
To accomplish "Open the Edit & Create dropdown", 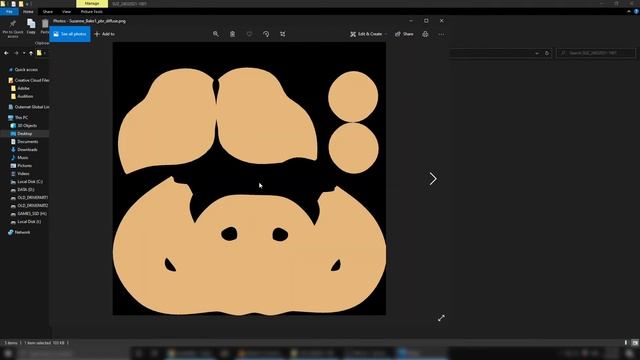I will pyautogui.click(x=369, y=34).
